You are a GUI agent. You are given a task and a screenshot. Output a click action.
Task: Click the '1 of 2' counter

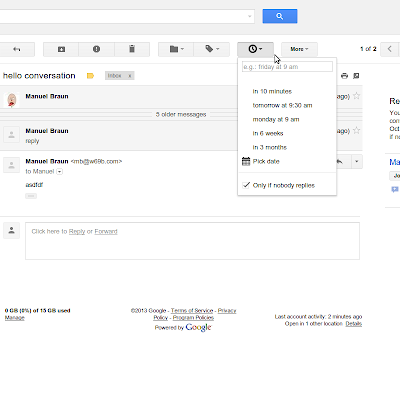(368, 49)
